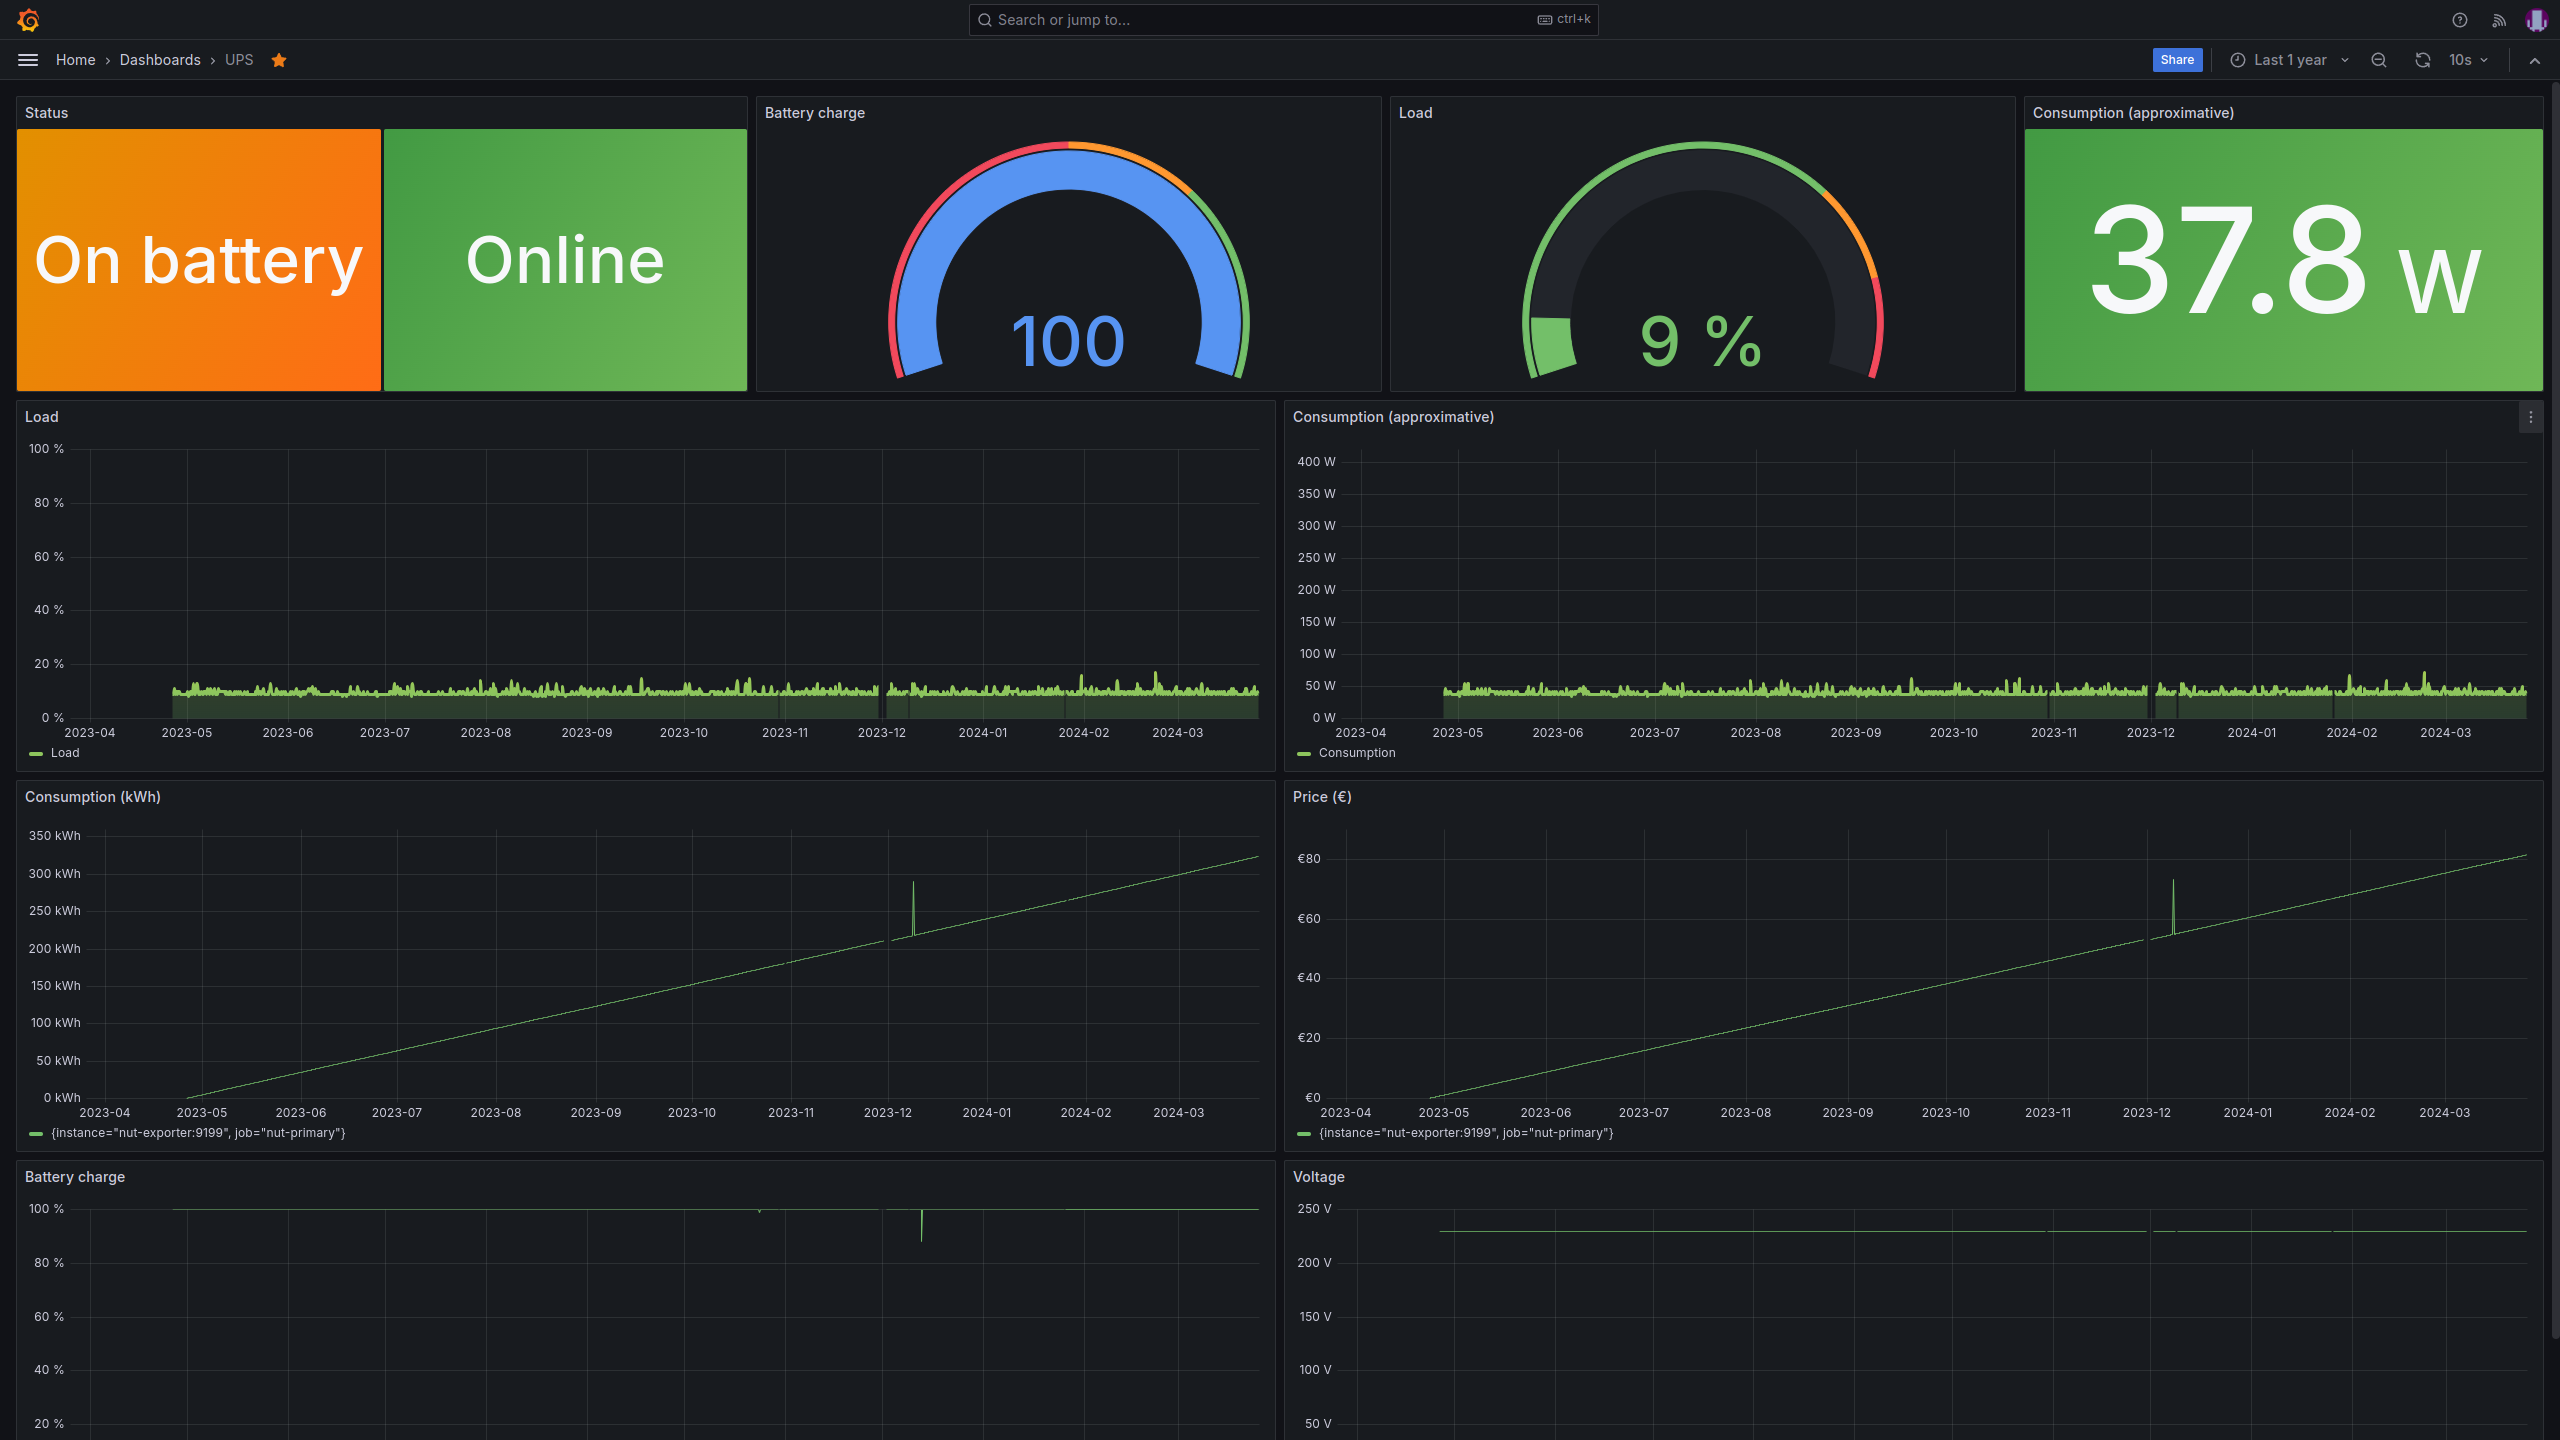Image resolution: width=2560 pixels, height=1440 pixels.
Task: Click the Price (€) legend color swatch
Action: pyautogui.click(x=1304, y=1133)
